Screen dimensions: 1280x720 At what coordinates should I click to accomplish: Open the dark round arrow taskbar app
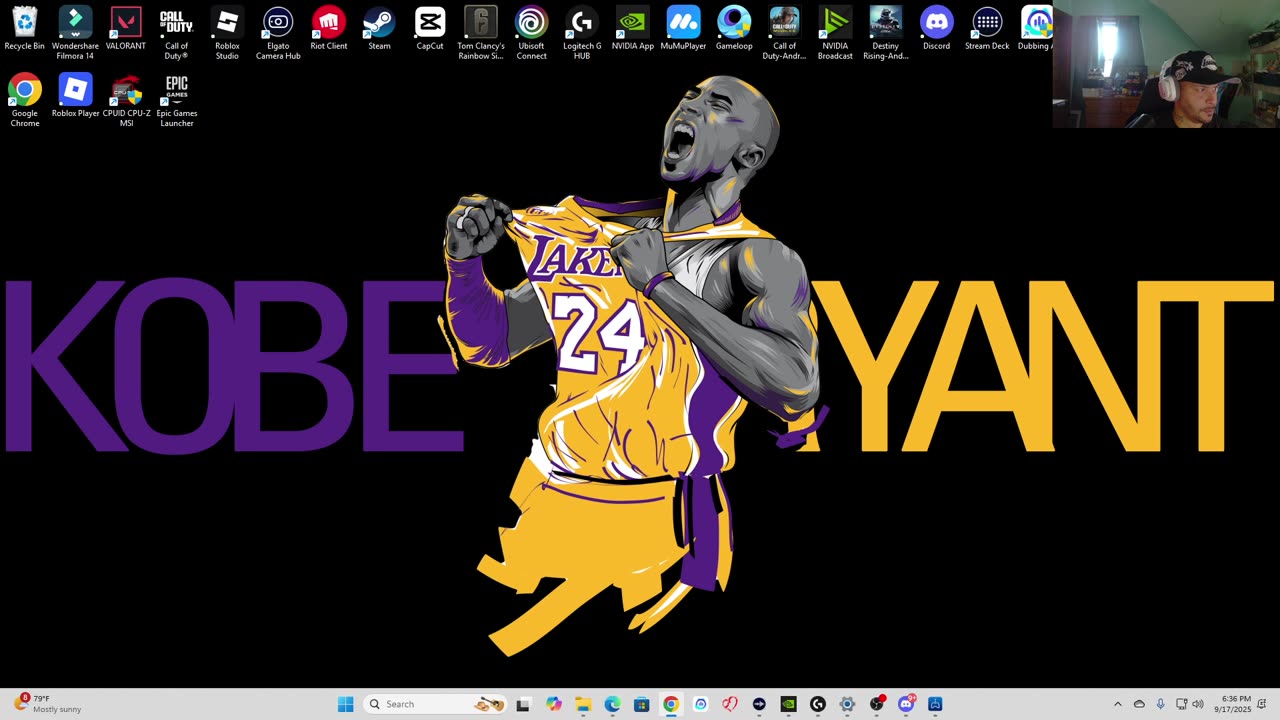[759, 704]
